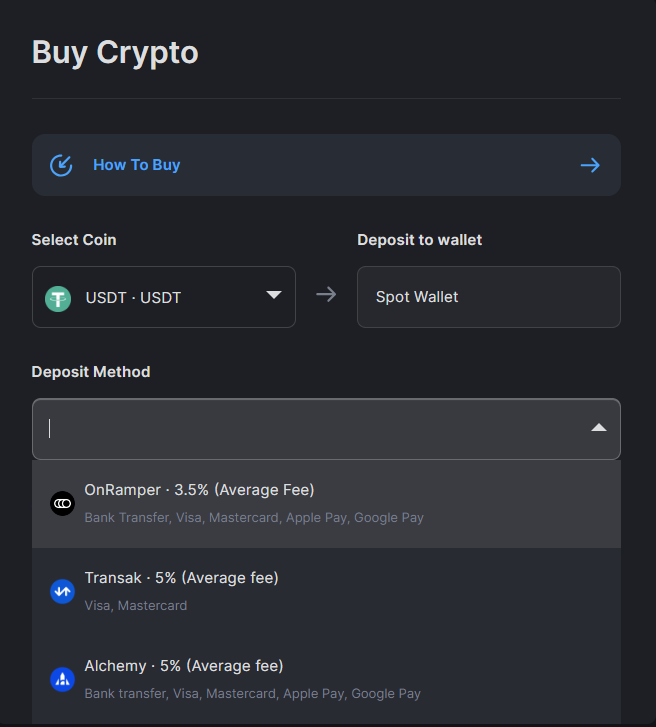Click the OnRamper black logo icon
This screenshot has height=727, width=656.
(63, 504)
